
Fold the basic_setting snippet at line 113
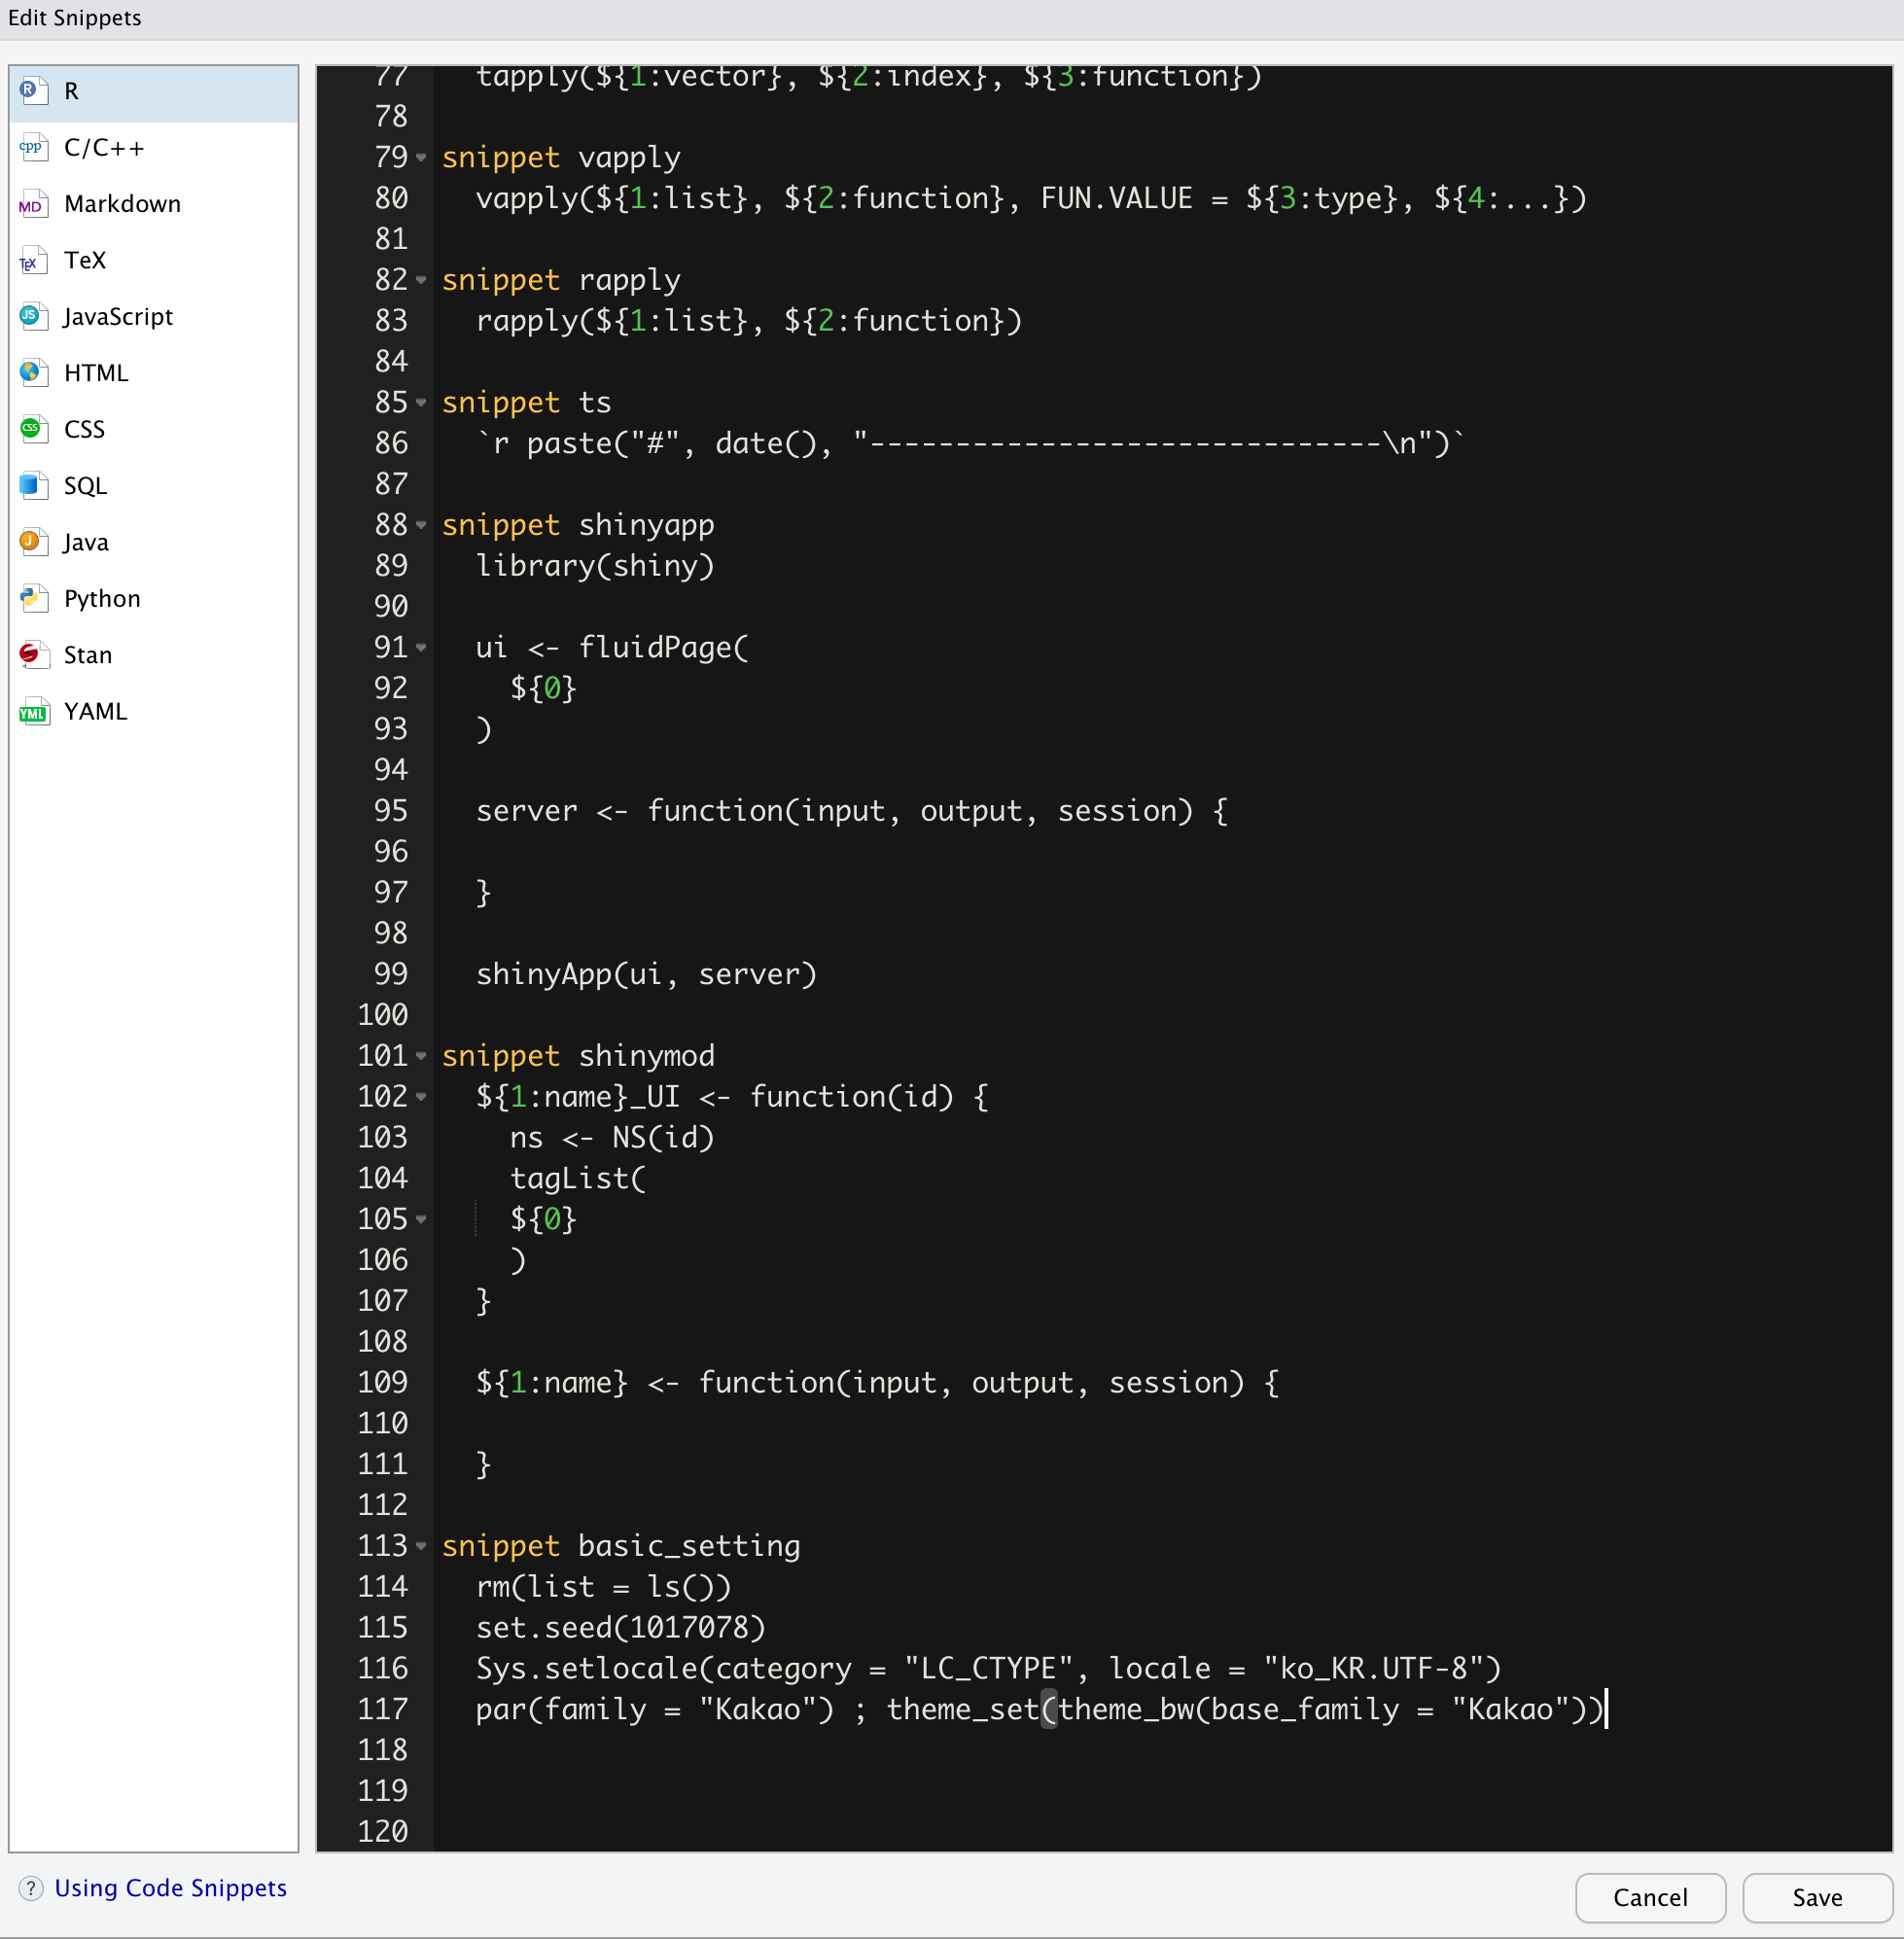coord(421,1546)
